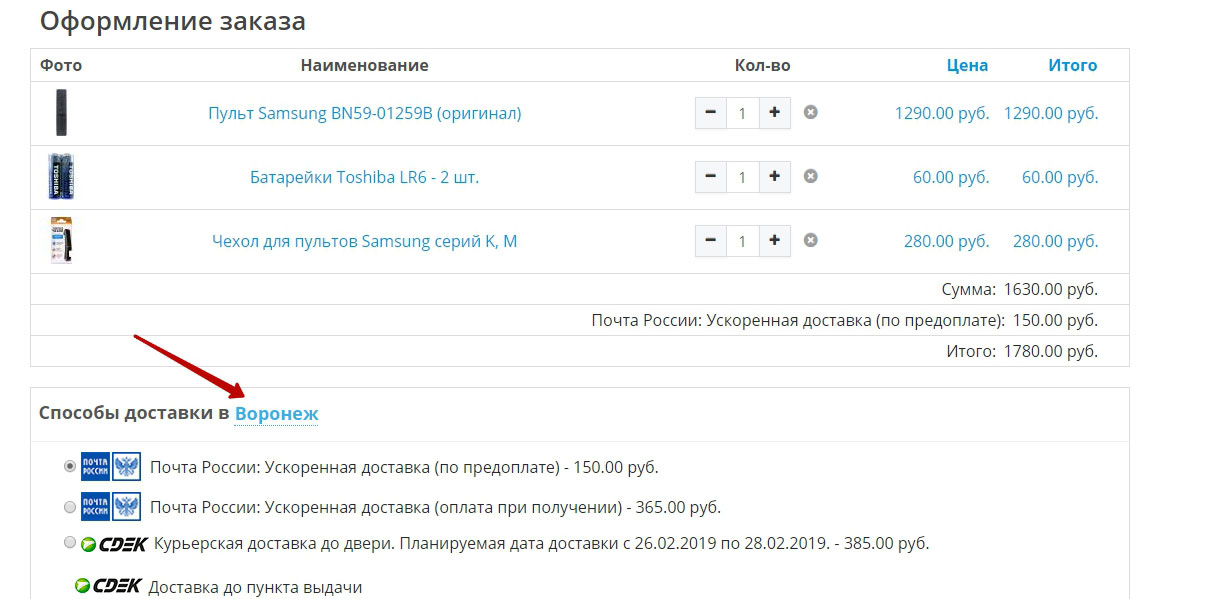This screenshot has width=1206, height=599.
Task: Click the 1290.00 руб. row total of the Samsung remote
Action: pyautogui.click(x=1051, y=113)
